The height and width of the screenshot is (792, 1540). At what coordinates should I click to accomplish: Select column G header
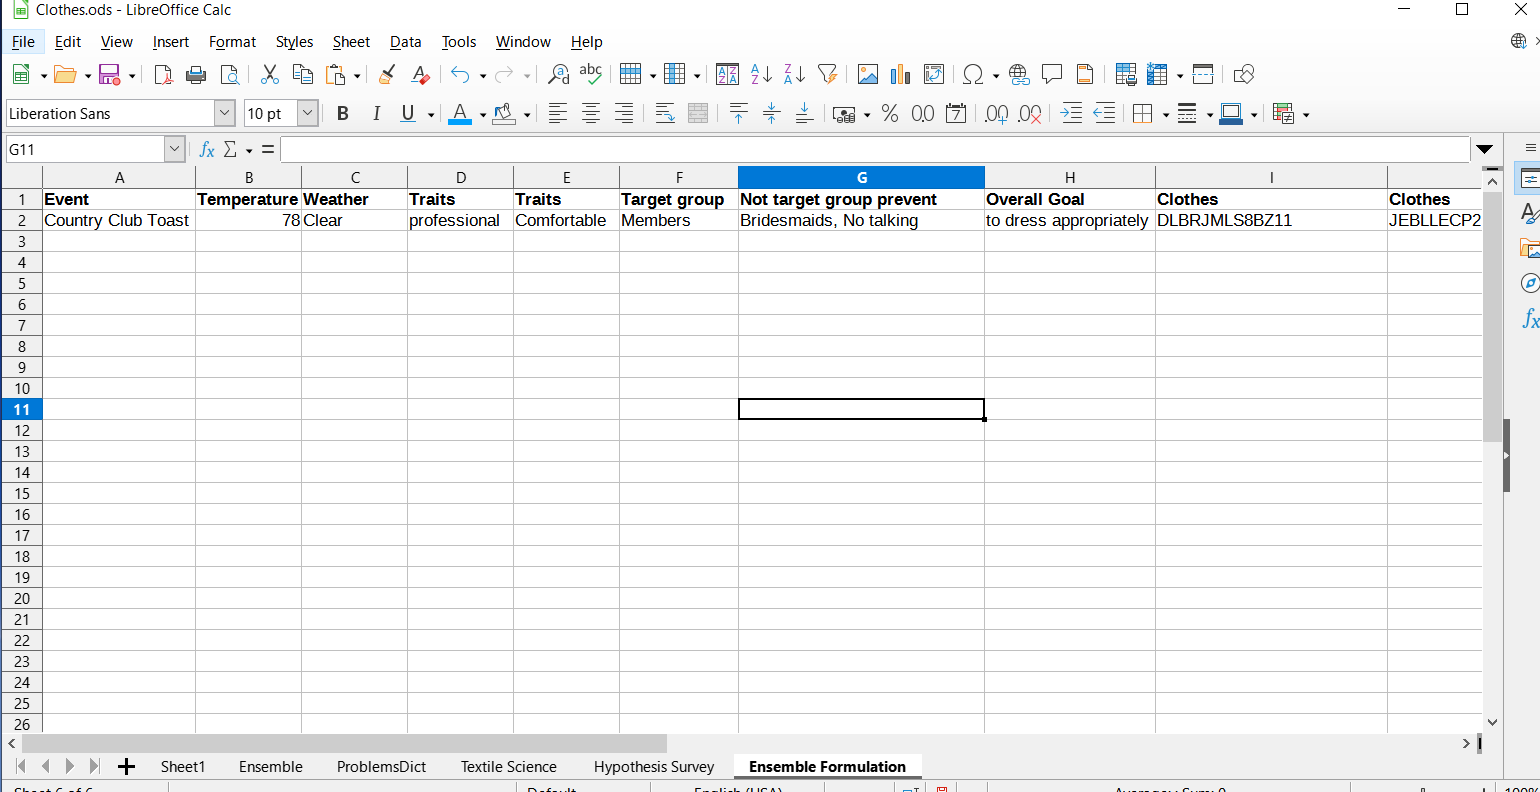pyautogui.click(x=861, y=178)
